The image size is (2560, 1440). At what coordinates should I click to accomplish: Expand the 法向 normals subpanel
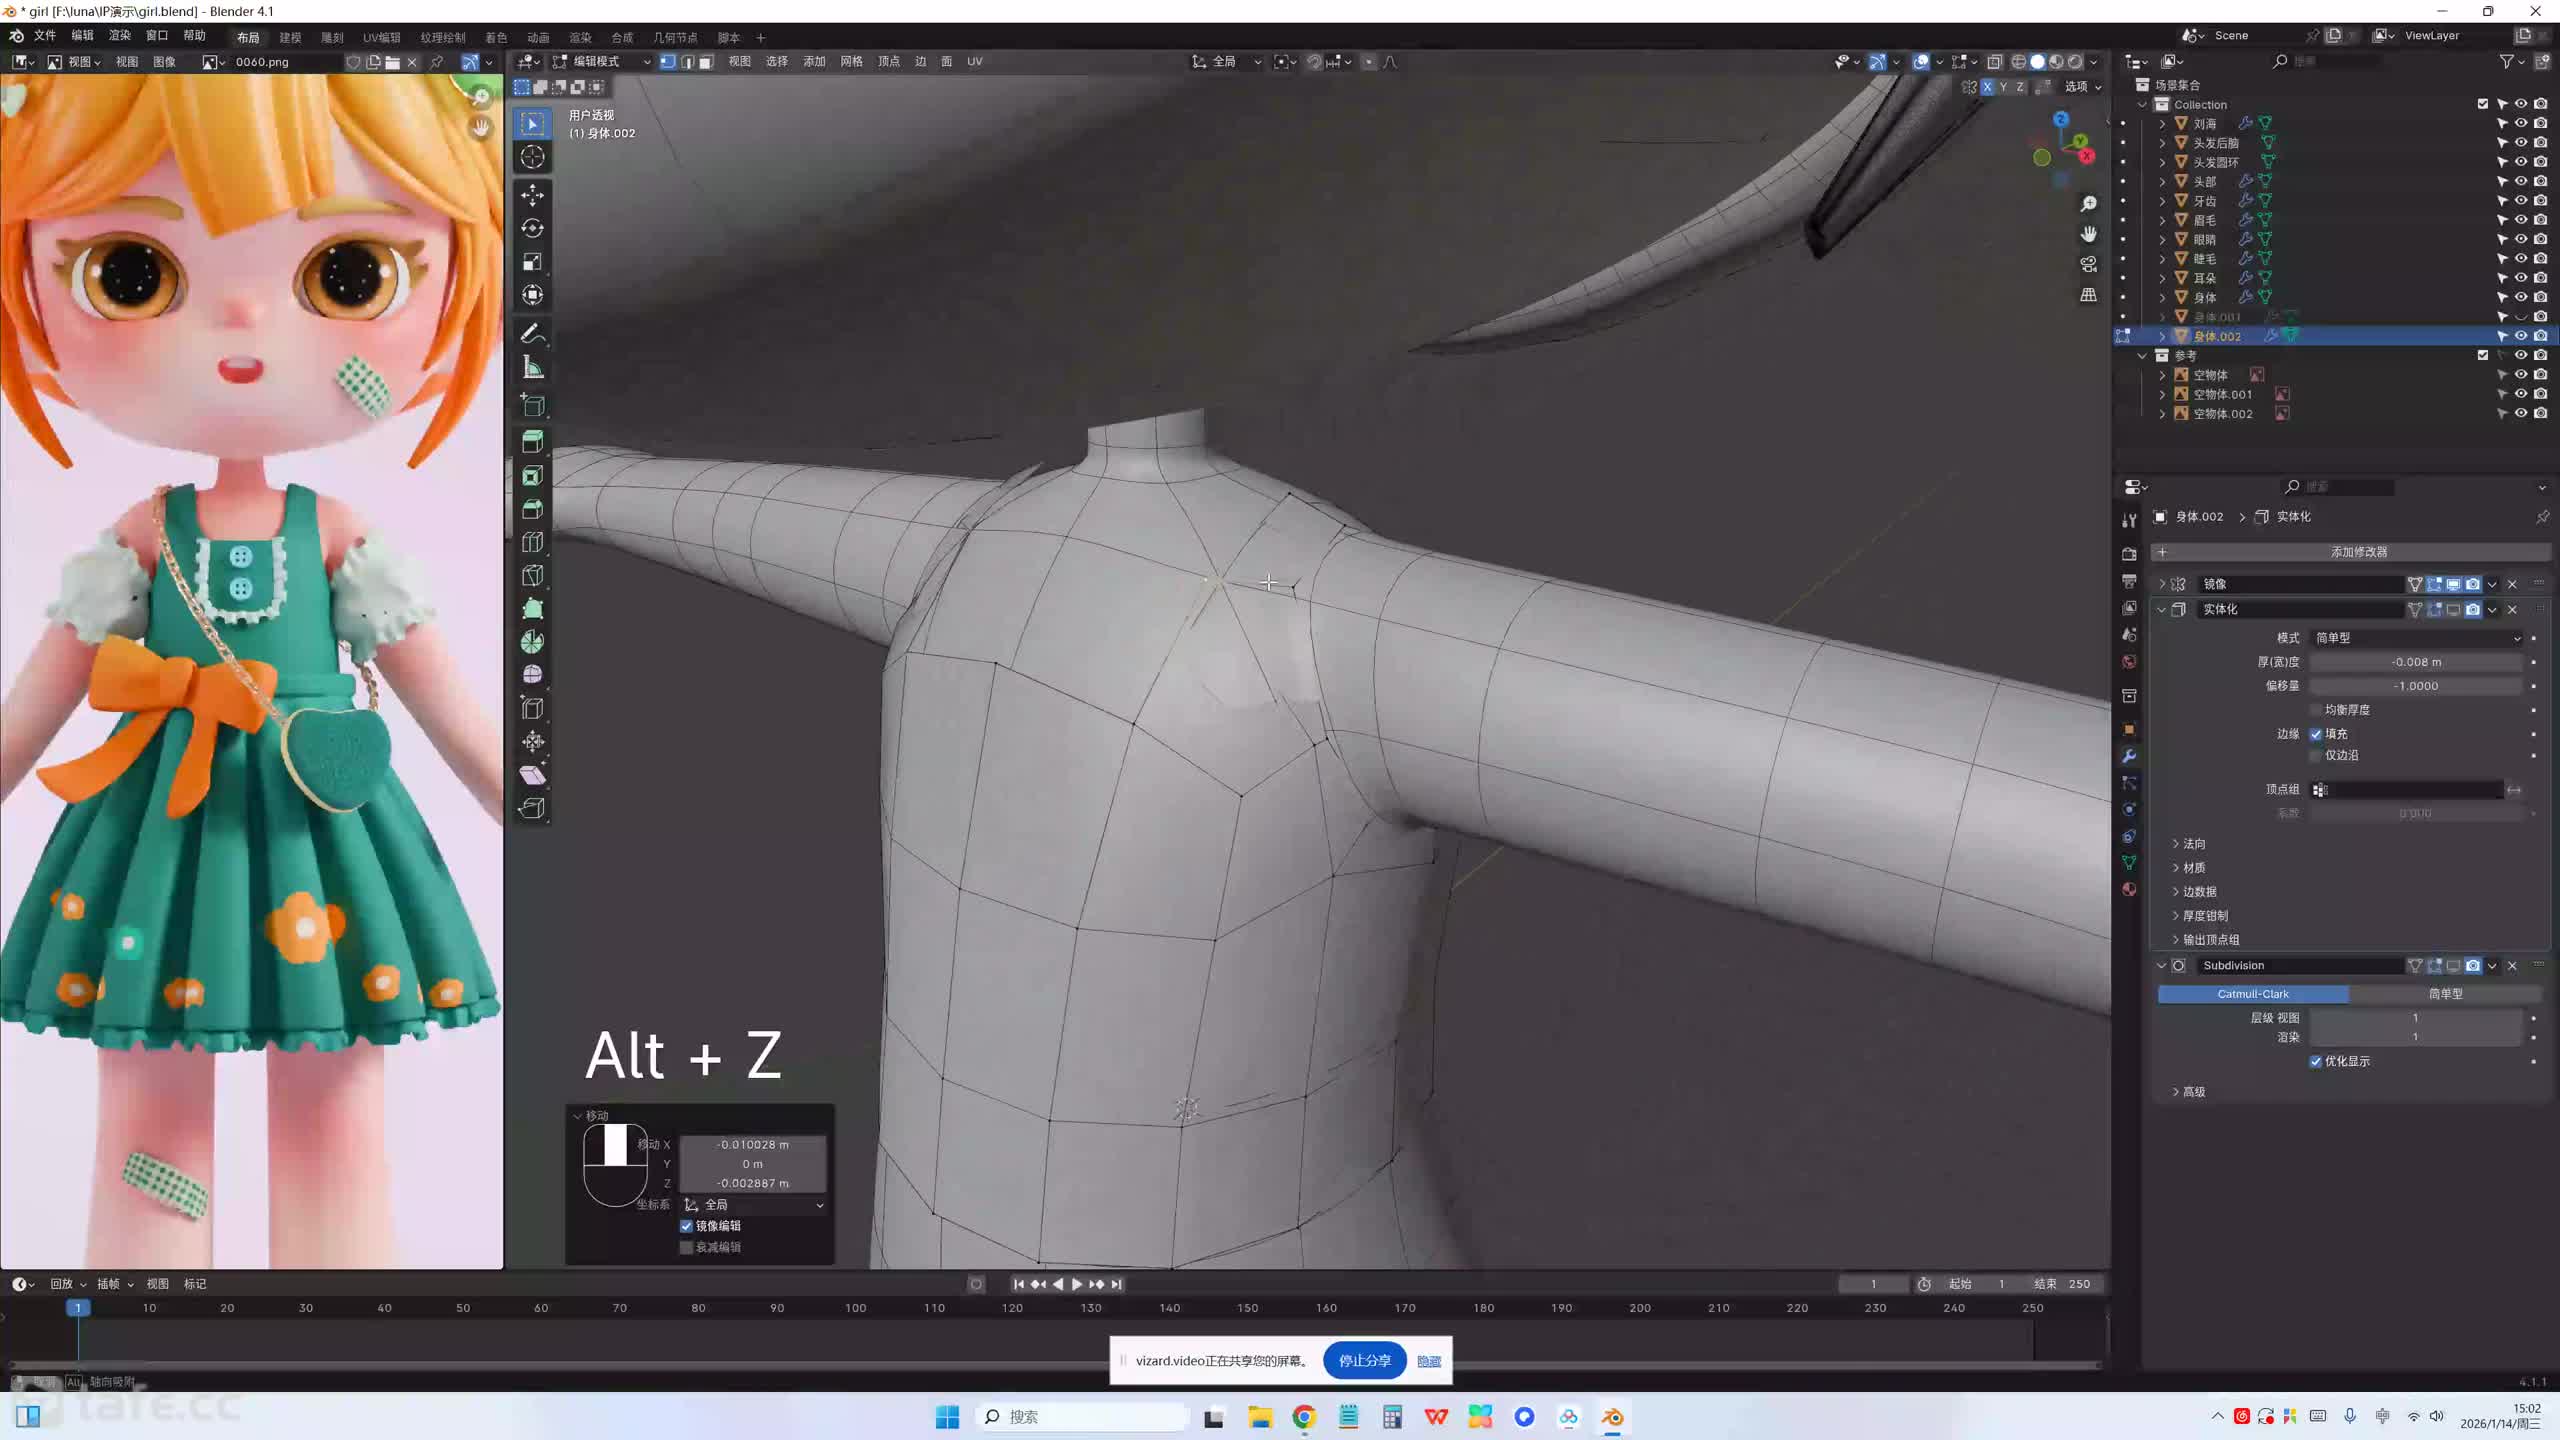tap(2194, 843)
